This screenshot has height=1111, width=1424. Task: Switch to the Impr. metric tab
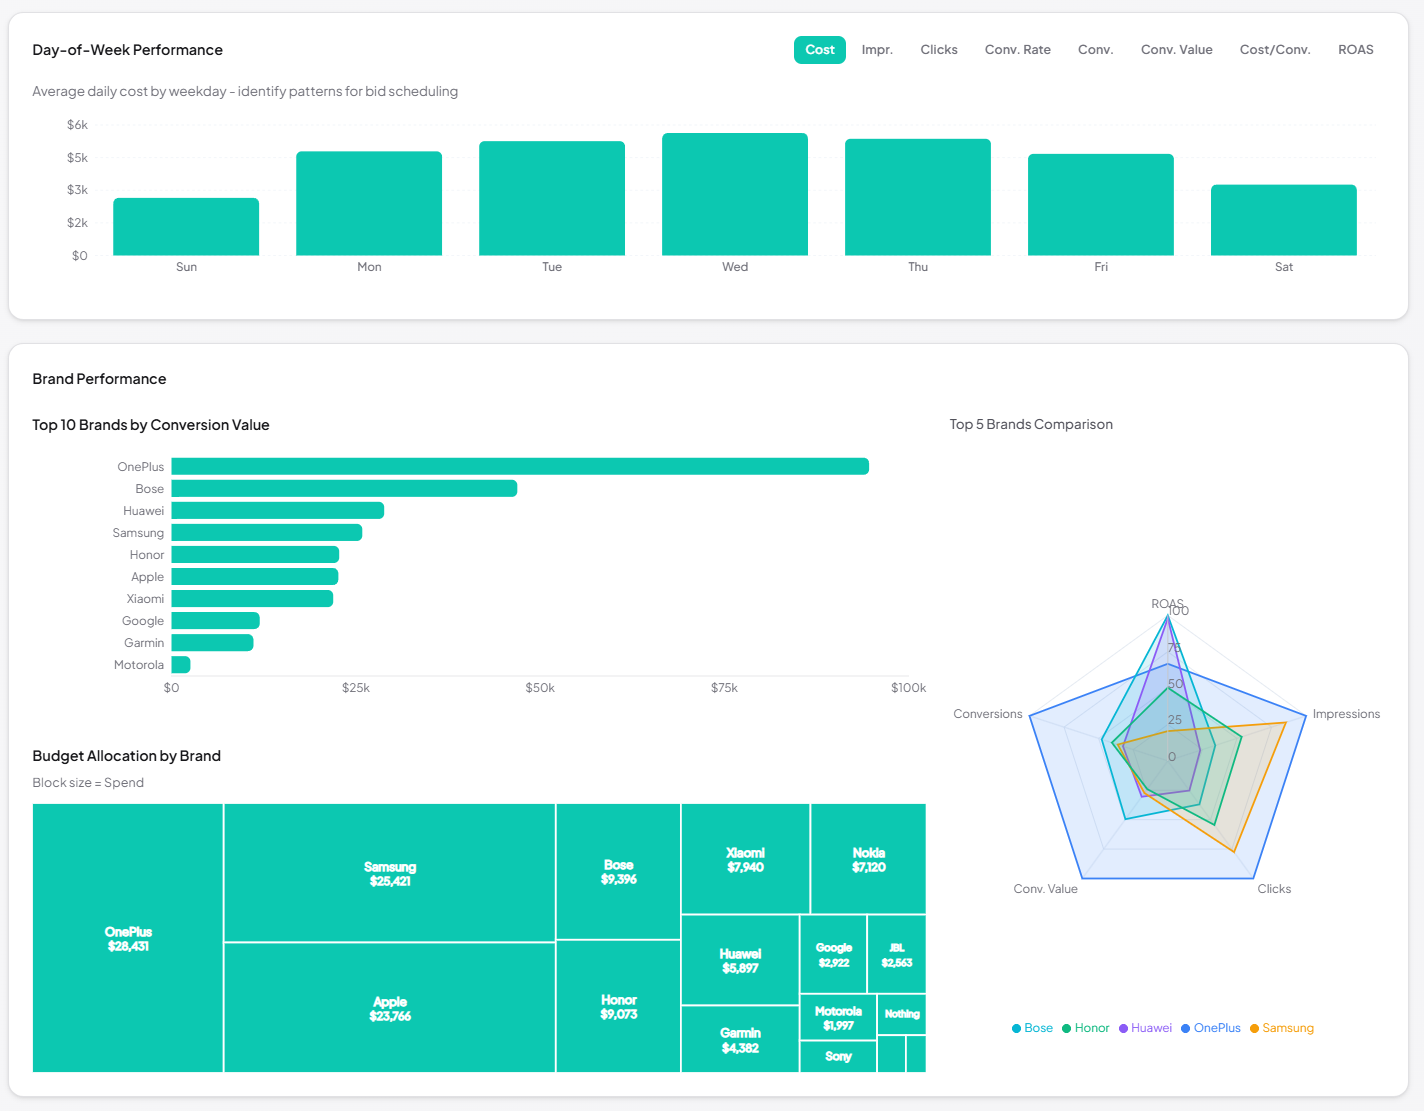click(877, 49)
